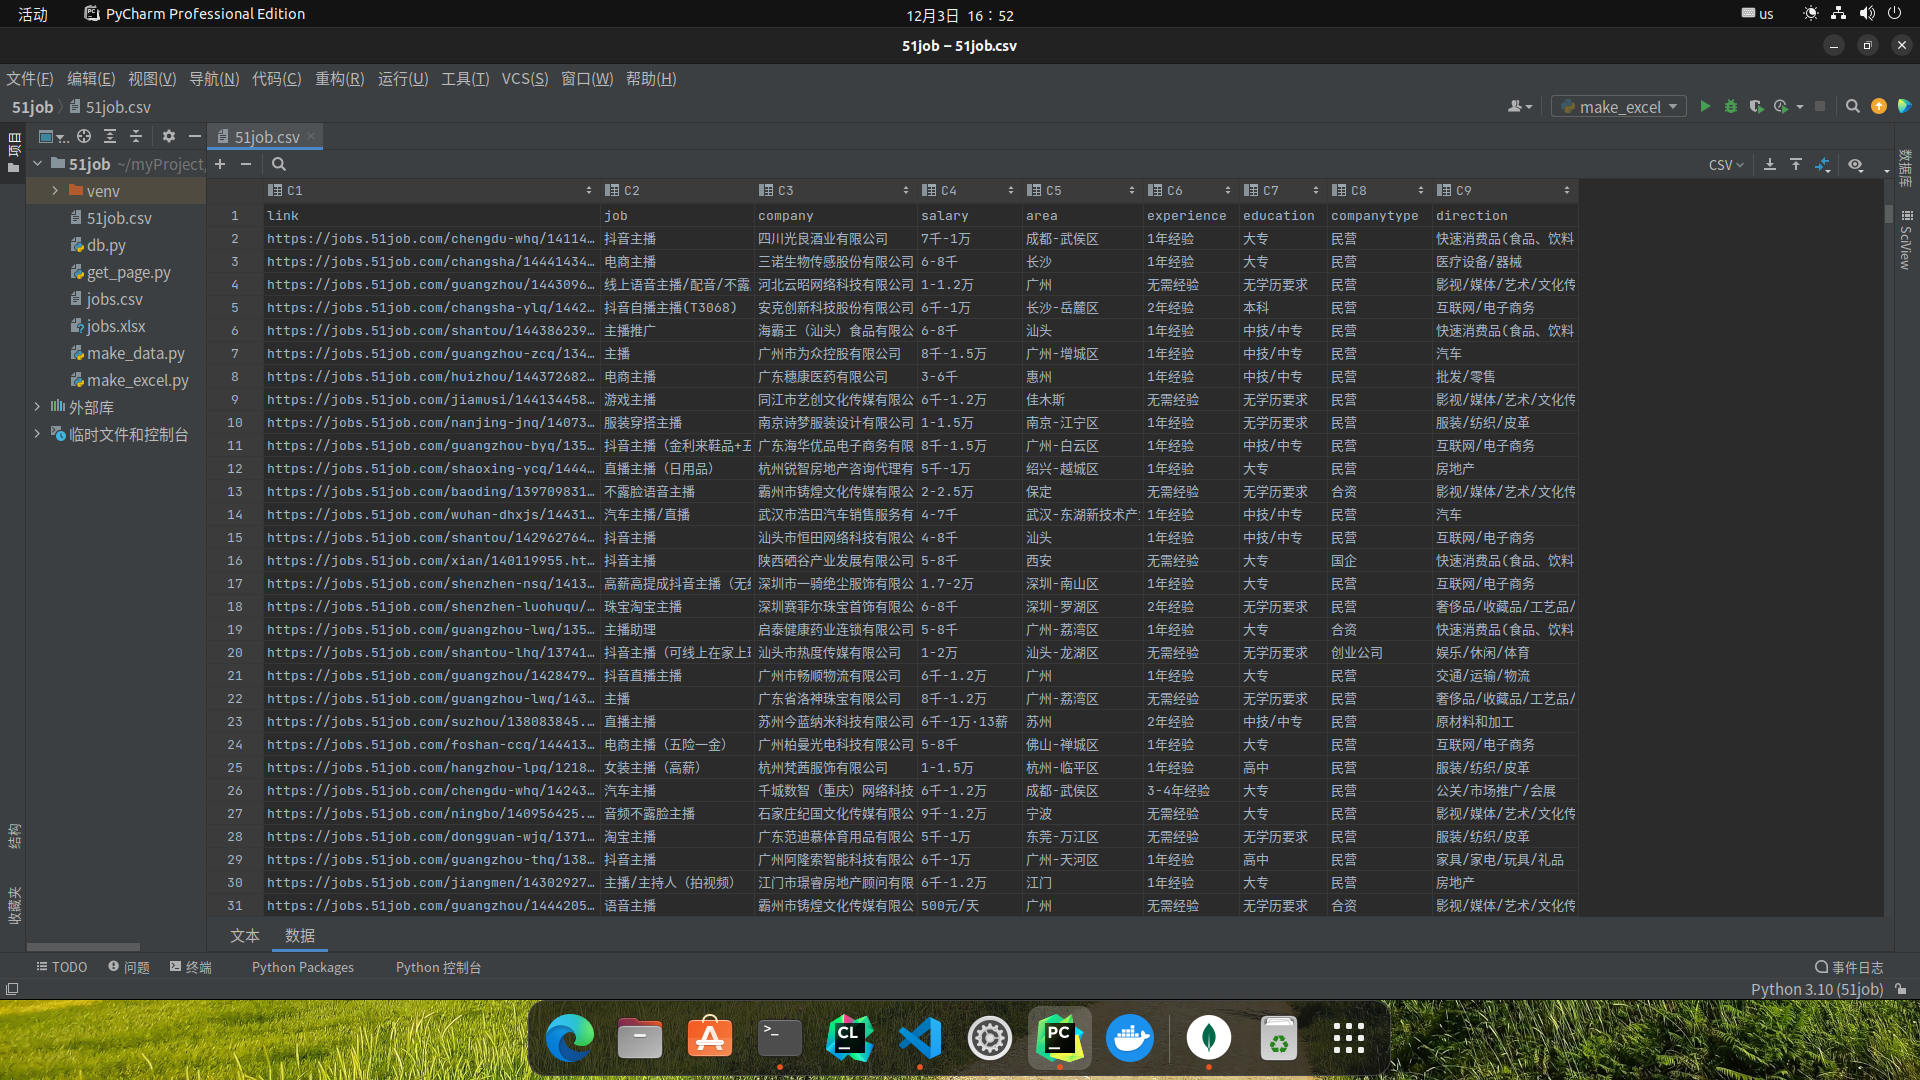Expand 外部库 external libraries node
1920x1080 pixels.
pos(37,406)
